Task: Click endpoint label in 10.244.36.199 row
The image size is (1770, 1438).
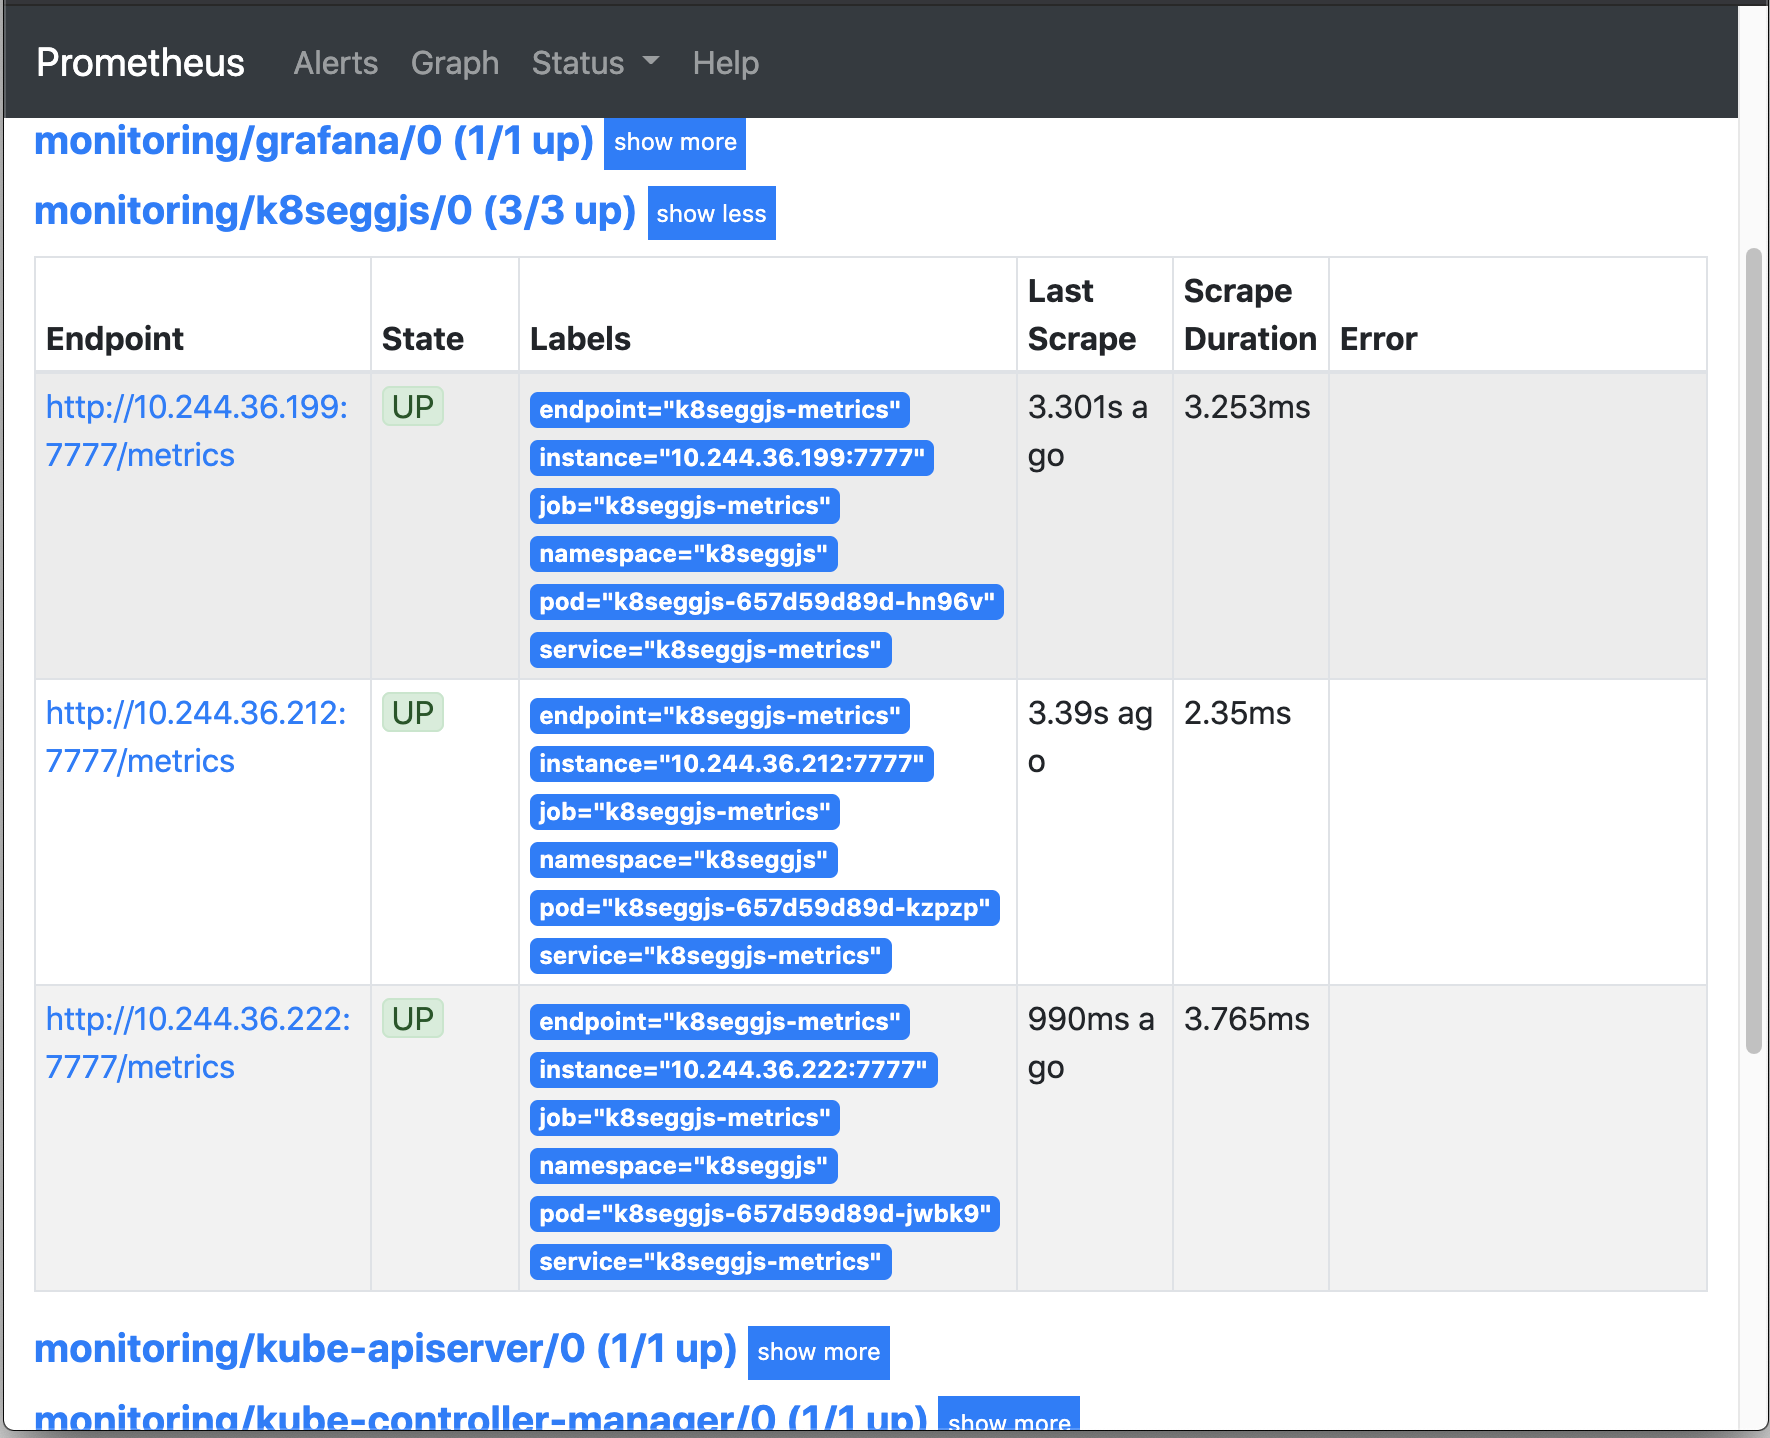Action: (x=720, y=410)
